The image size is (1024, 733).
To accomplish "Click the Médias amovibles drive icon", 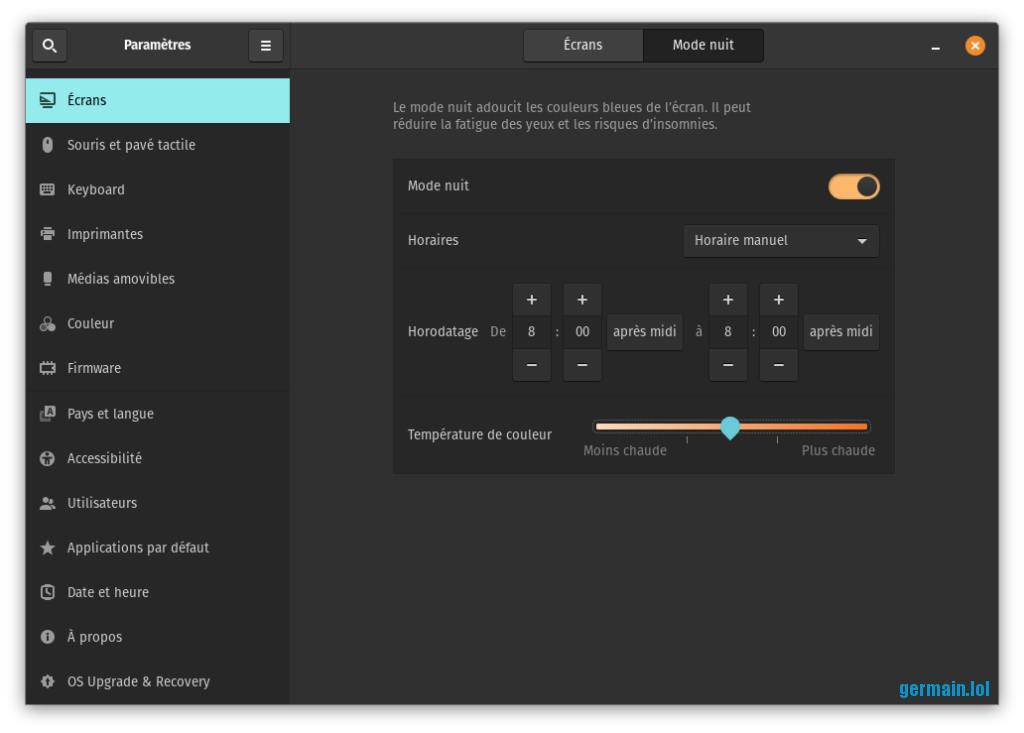I will (48, 279).
